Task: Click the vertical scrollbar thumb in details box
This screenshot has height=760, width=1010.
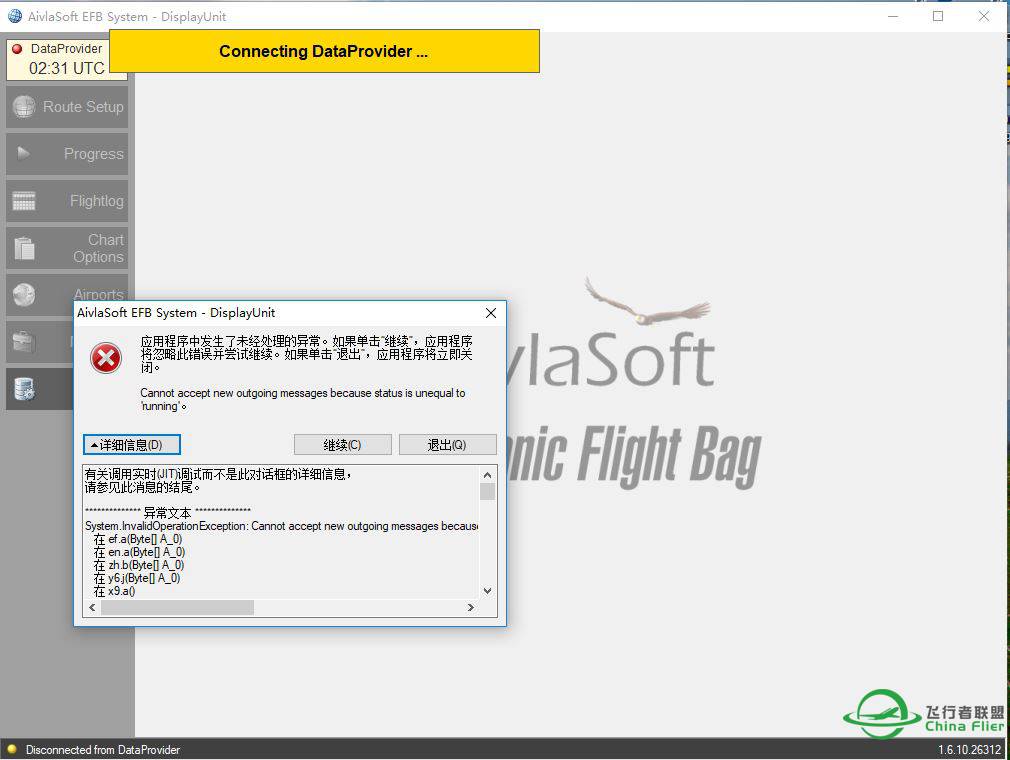Action: click(x=488, y=491)
